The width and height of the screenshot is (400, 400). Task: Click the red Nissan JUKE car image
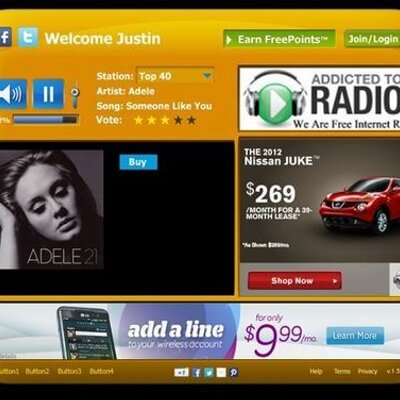tap(359, 204)
